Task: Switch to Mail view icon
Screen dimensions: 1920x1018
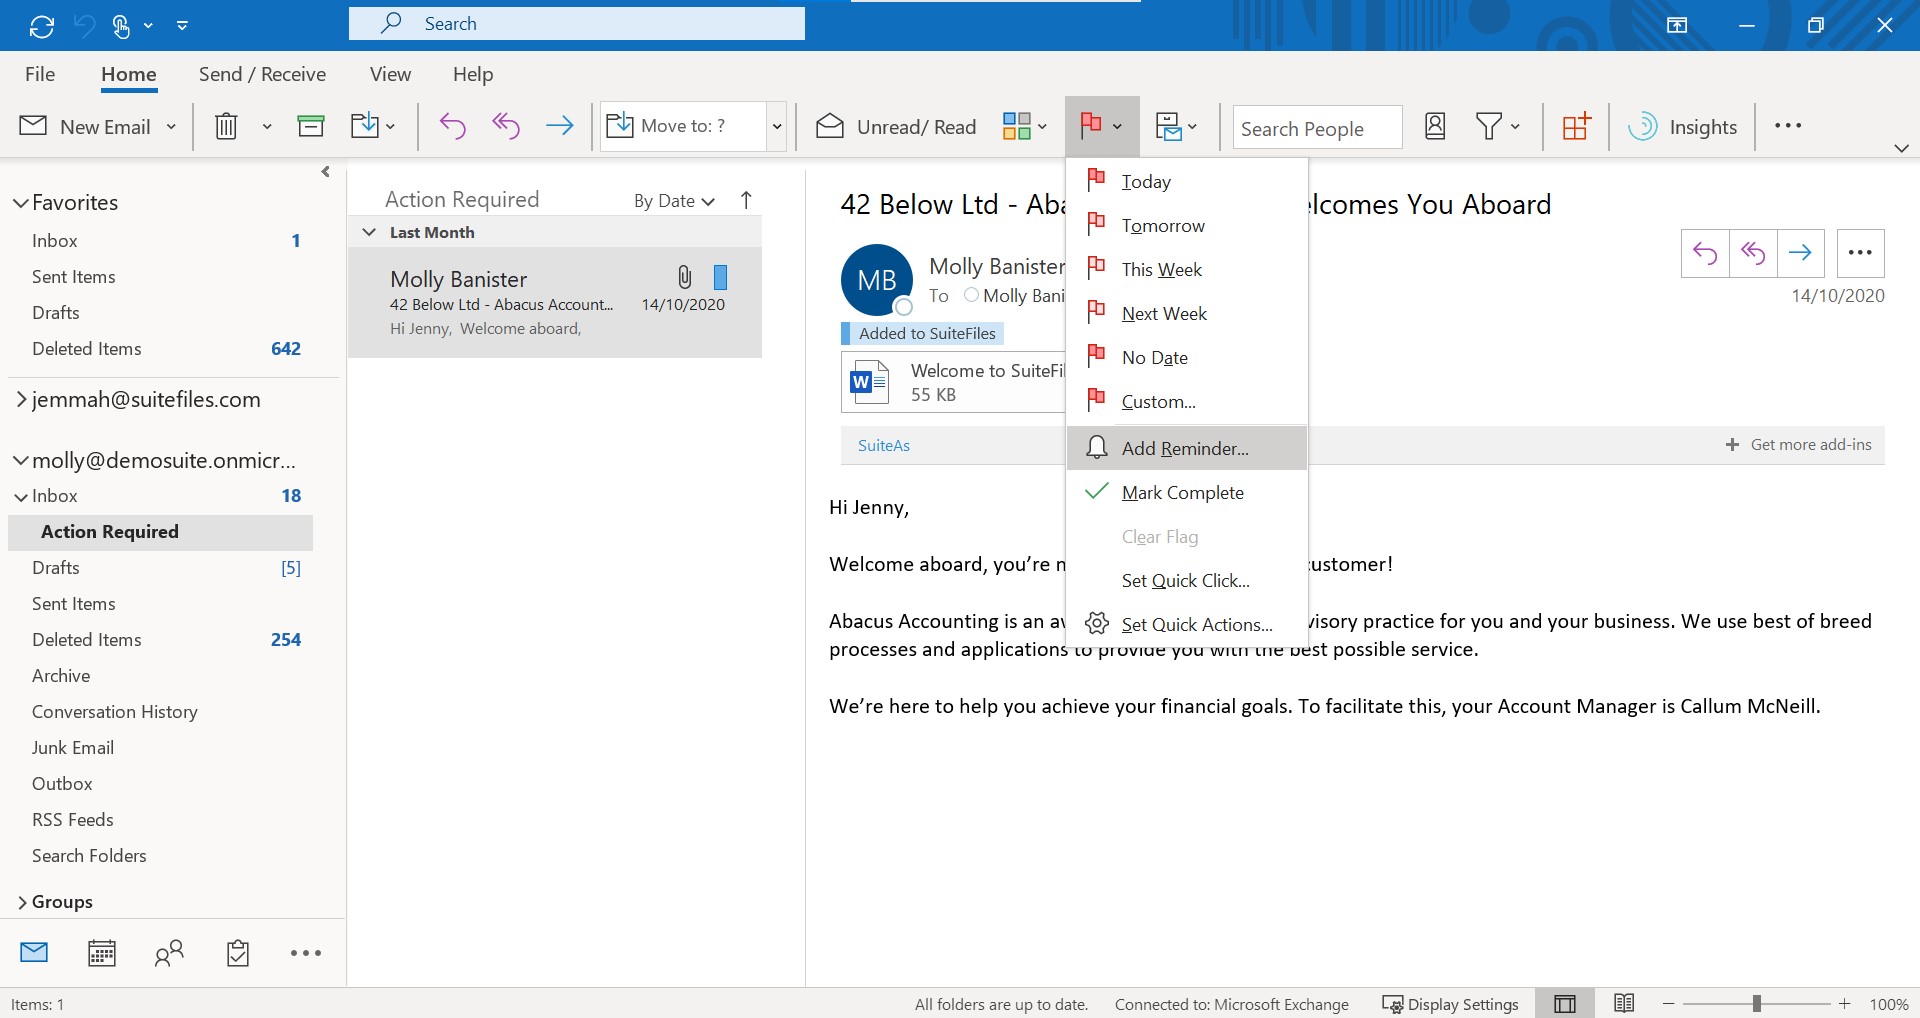Action: click(x=34, y=952)
